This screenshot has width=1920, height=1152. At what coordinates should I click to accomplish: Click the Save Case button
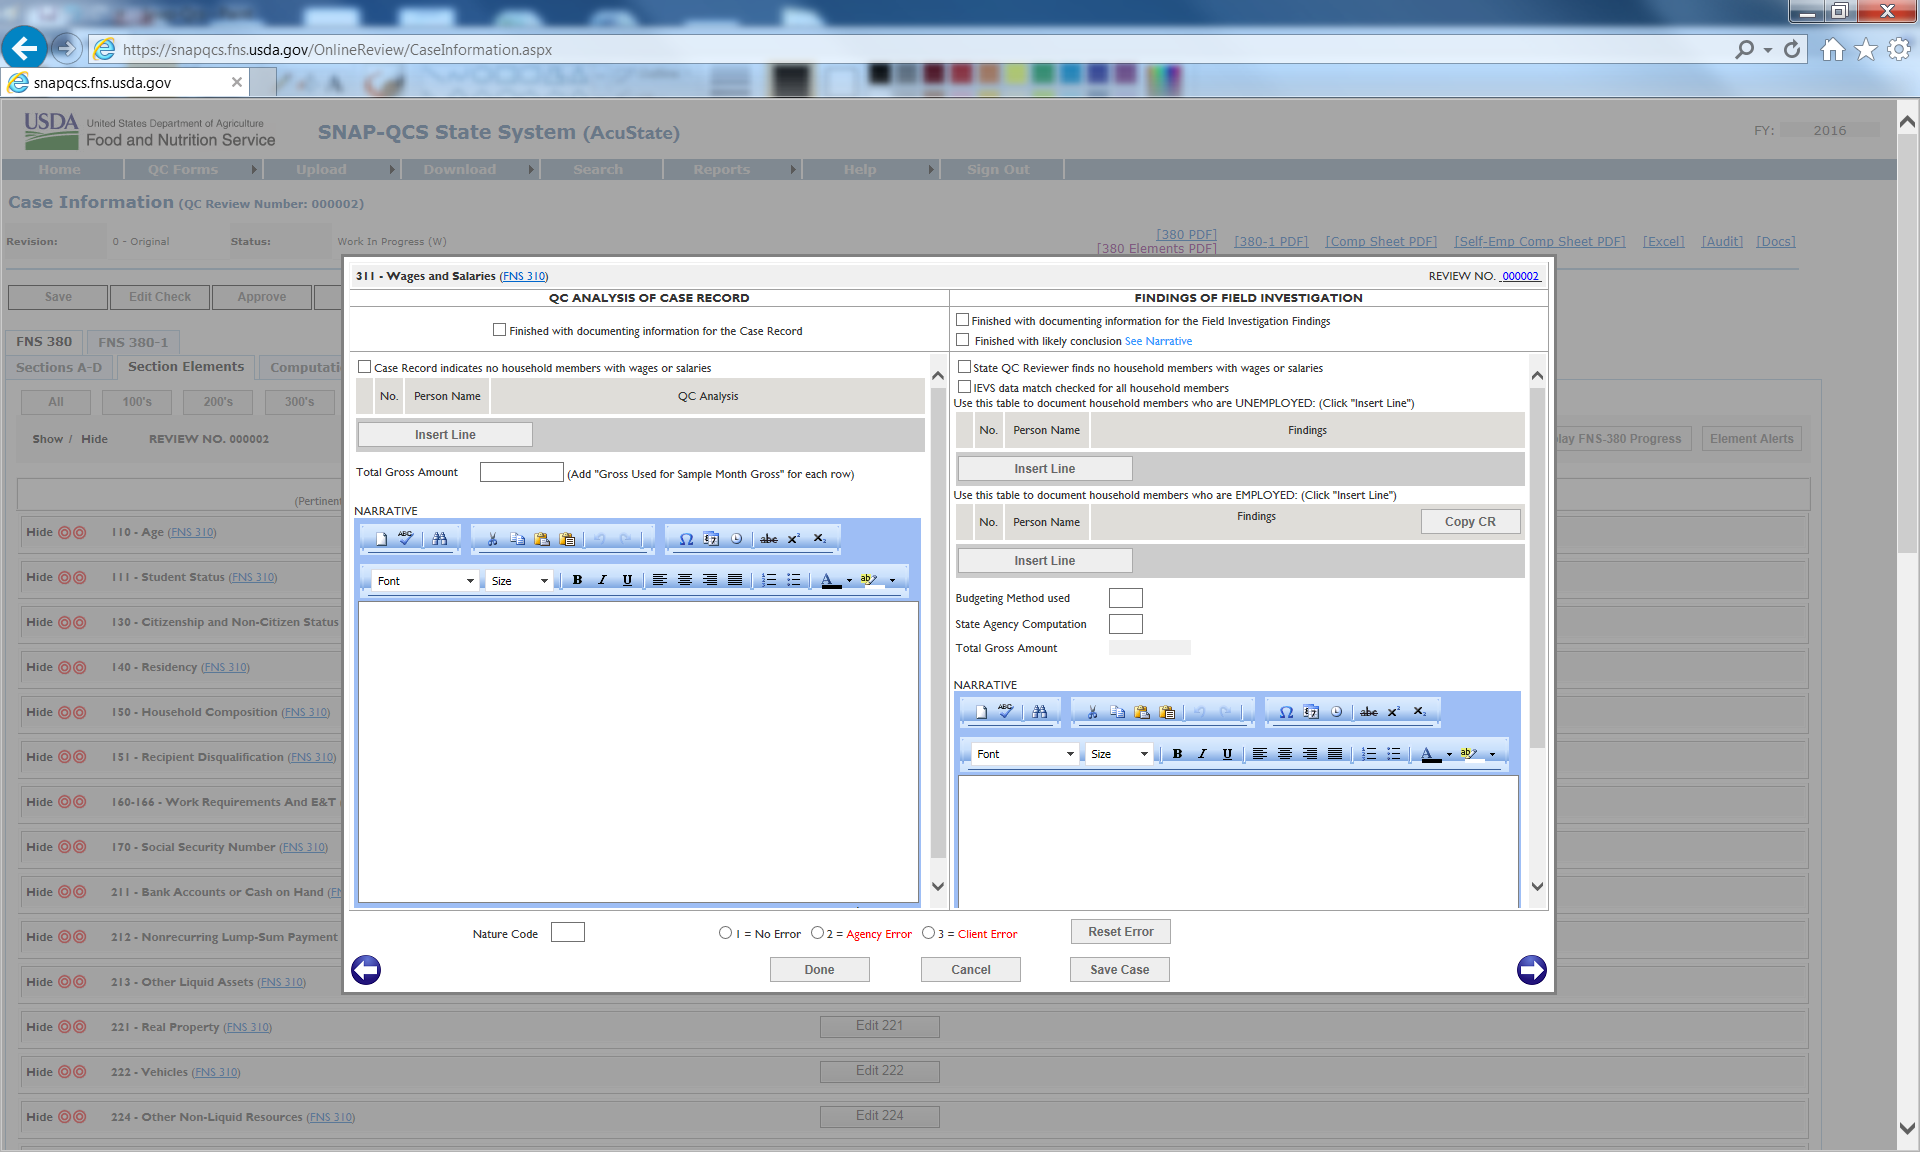pyautogui.click(x=1119, y=969)
